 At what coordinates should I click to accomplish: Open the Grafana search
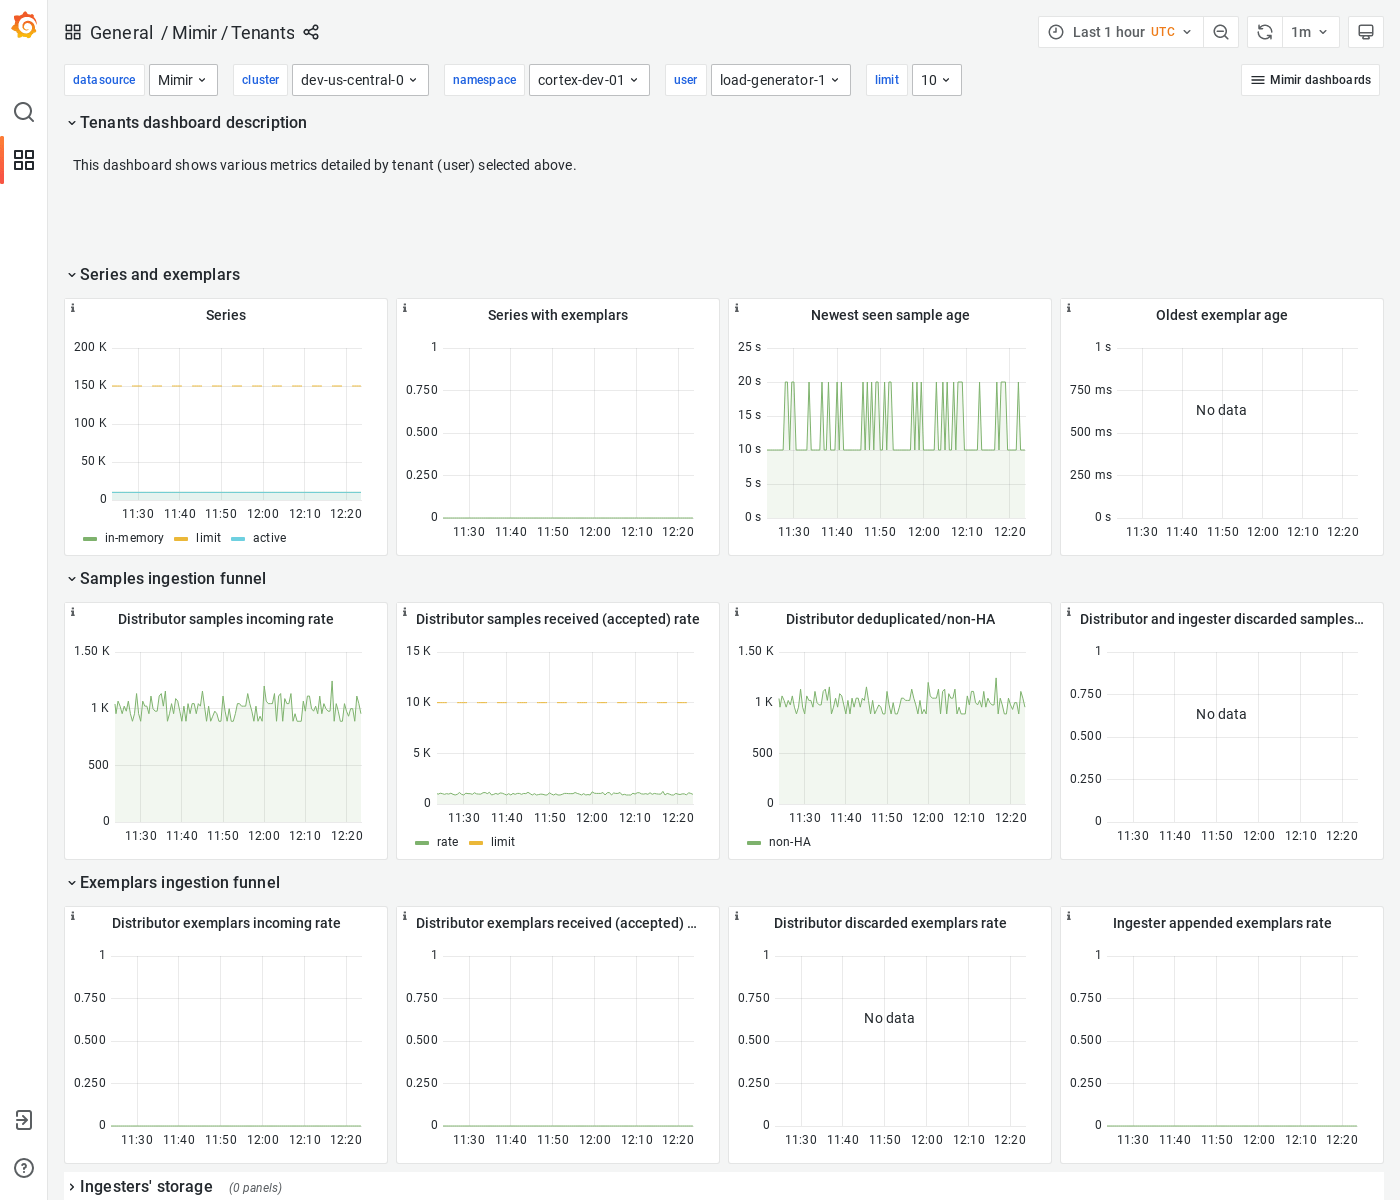click(24, 112)
